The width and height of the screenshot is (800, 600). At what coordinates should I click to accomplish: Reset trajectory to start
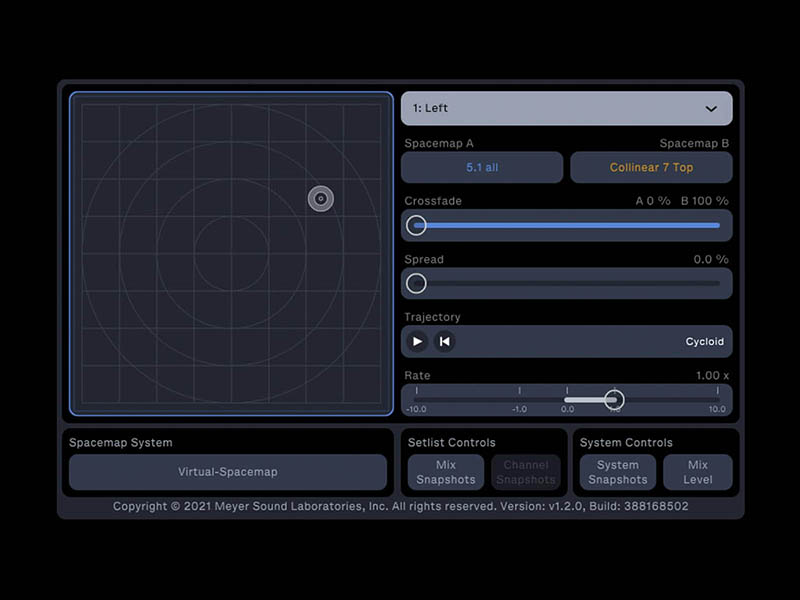click(444, 341)
